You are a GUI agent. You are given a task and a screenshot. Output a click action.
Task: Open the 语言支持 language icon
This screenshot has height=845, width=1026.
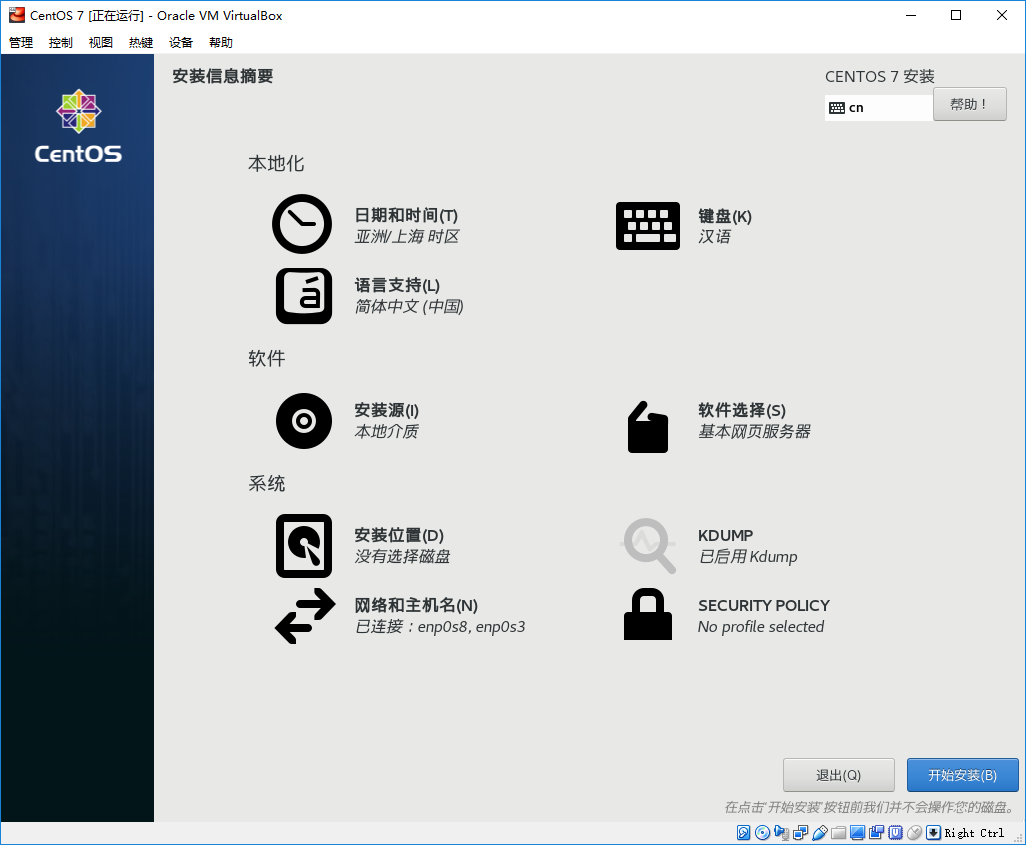pyautogui.click(x=304, y=296)
